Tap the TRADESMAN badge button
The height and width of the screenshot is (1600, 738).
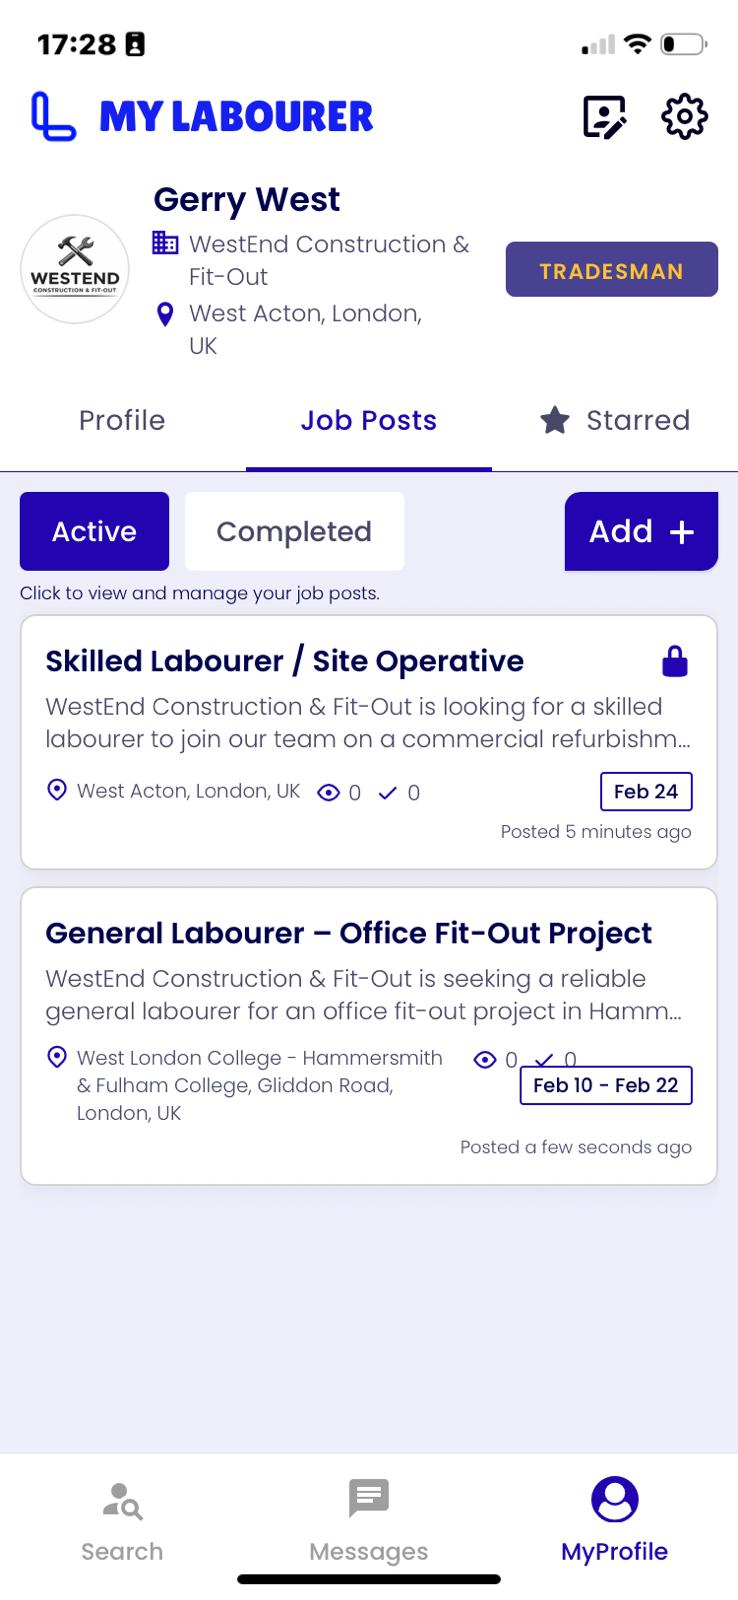coord(612,269)
